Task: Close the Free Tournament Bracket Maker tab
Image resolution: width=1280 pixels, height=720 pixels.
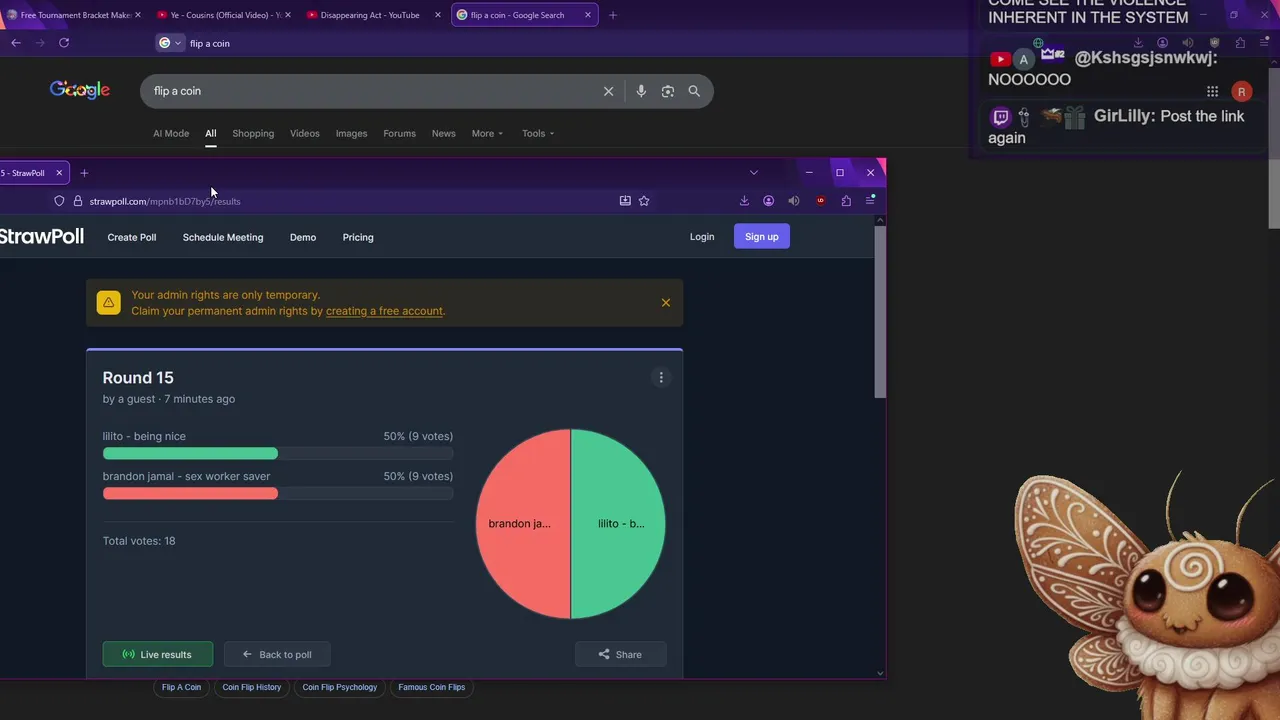Action: pos(137,15)
